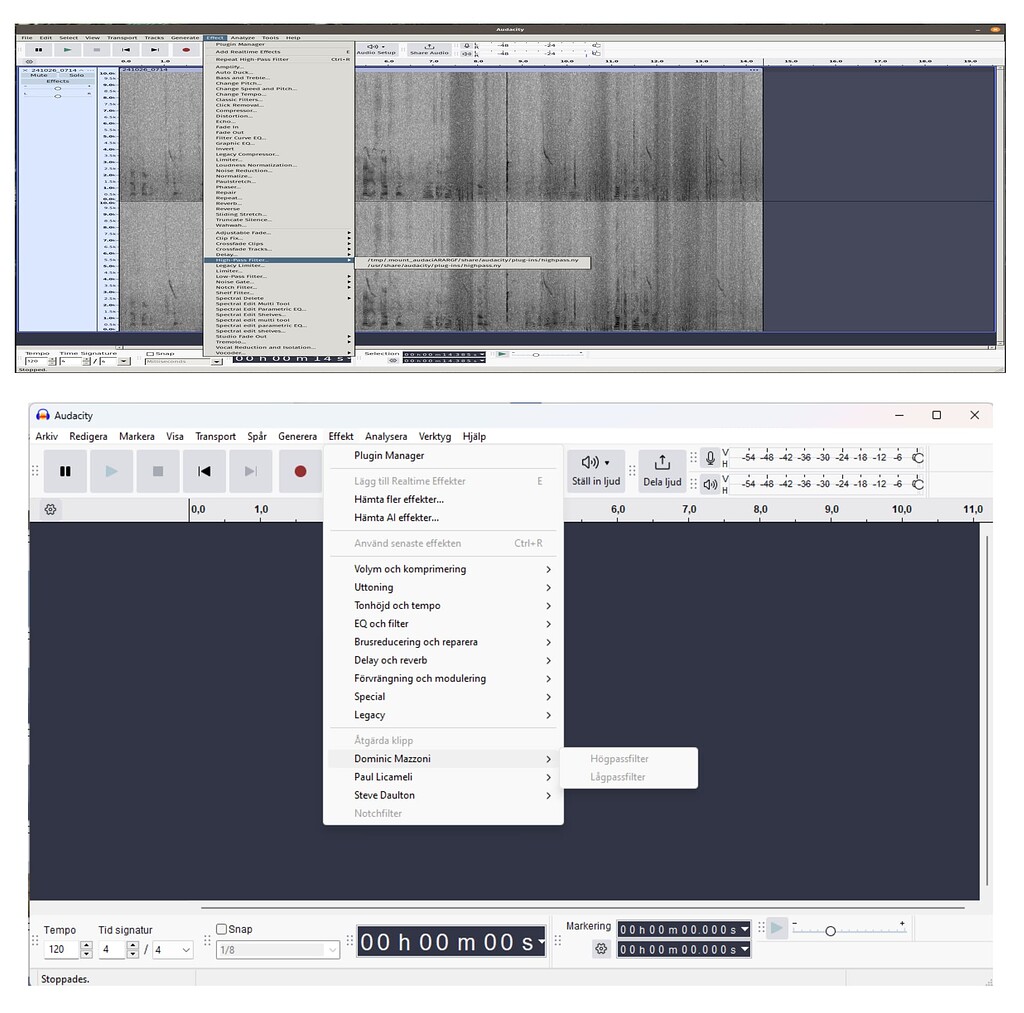Screen dimensions: 1024x1013
Task: Open Ställ in ljud audio setup
Action: click(x=596, y=471)
